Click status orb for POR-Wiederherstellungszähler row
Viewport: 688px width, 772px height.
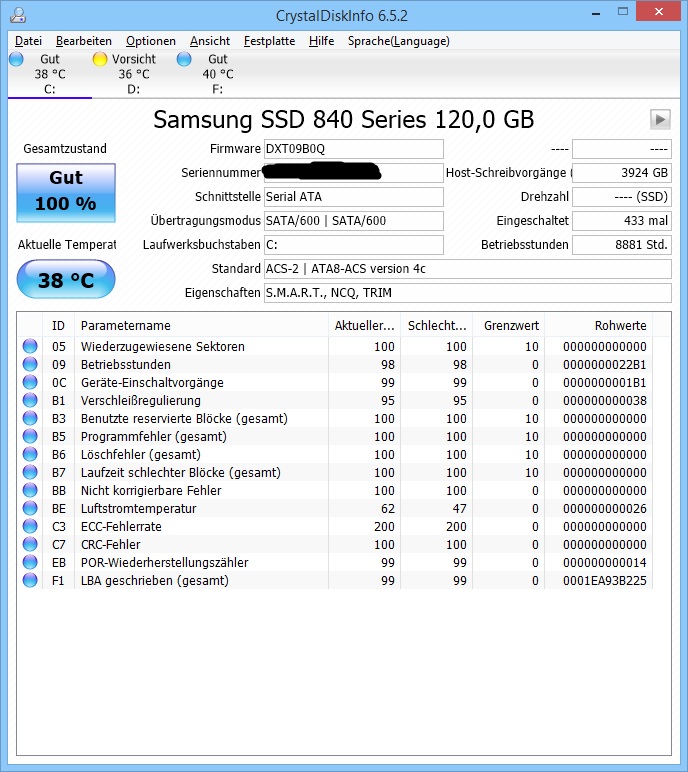[x=30, y=562]
